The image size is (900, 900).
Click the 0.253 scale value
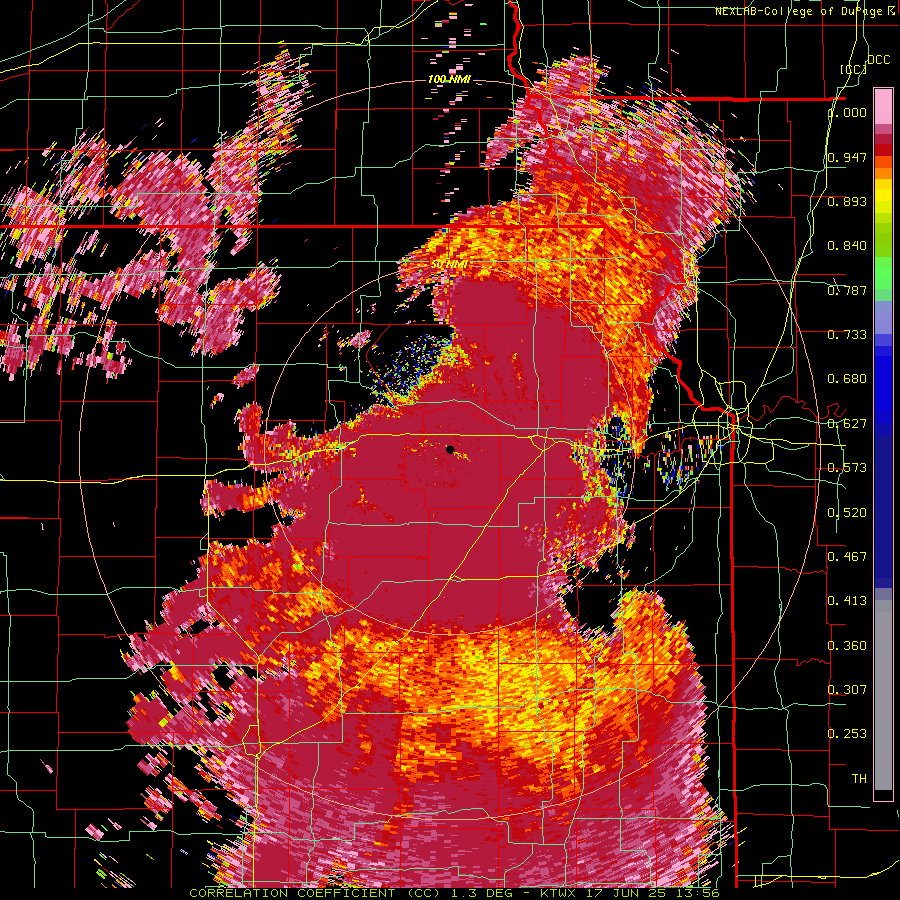click(x=847, y=734)
